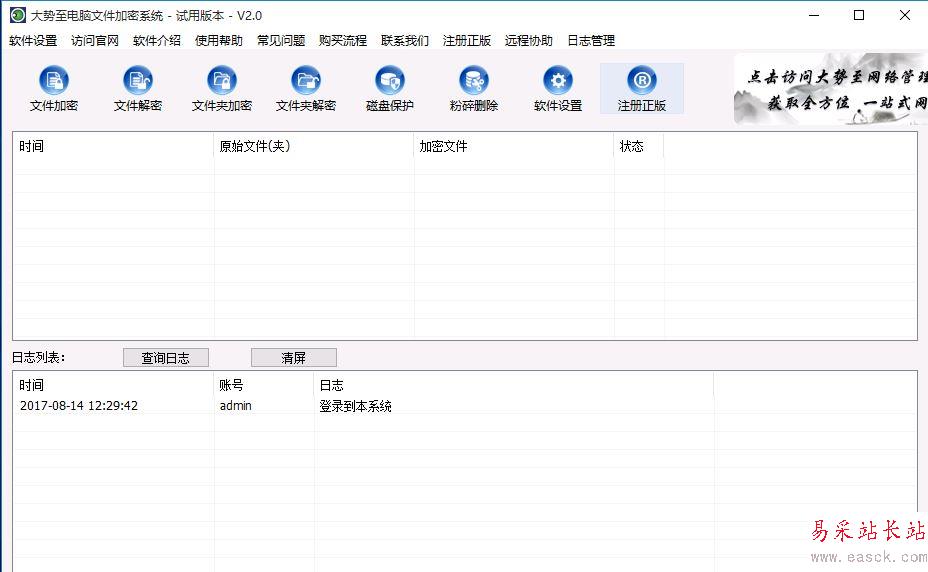This screenshot has height=572, width=928.
Task: Open the 软件设置 menu
Action: point(33,41)
